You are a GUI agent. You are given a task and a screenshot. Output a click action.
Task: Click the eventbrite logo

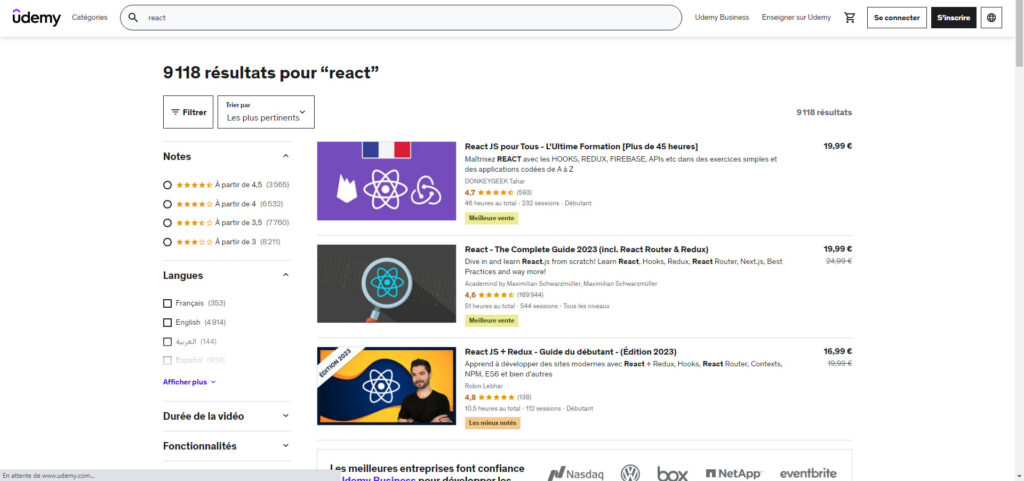(x=808, y=473)
